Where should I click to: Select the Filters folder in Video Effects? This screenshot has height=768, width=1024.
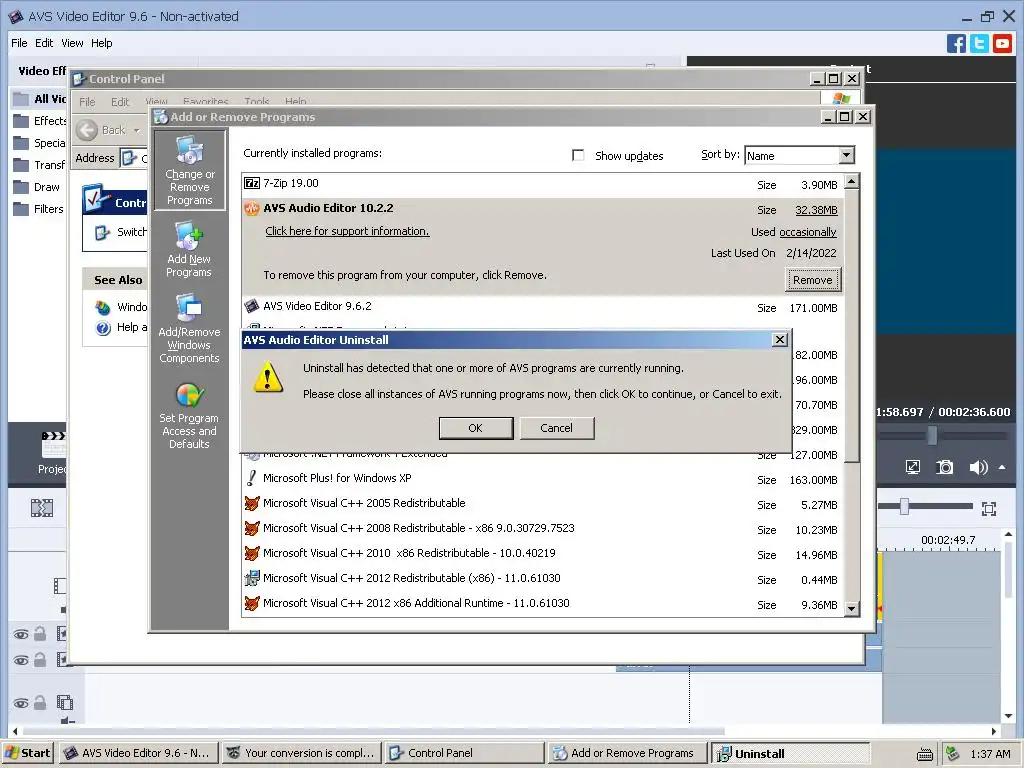[x=39, y=209]
